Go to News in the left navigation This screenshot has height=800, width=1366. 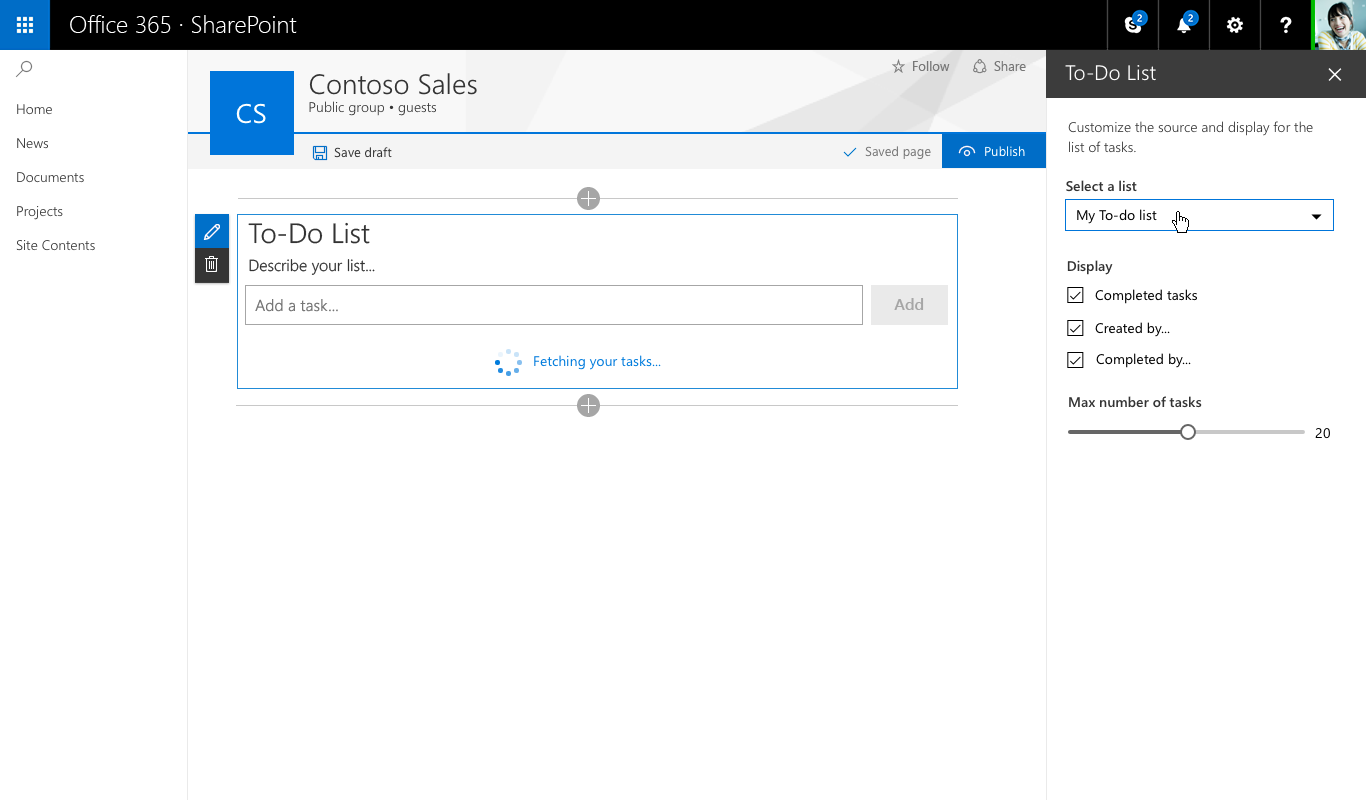tap(32, 143)
